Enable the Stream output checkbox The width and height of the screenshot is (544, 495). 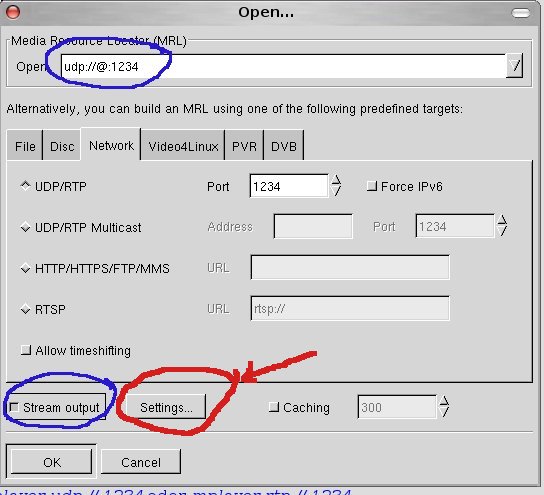[x=14, y=407]
